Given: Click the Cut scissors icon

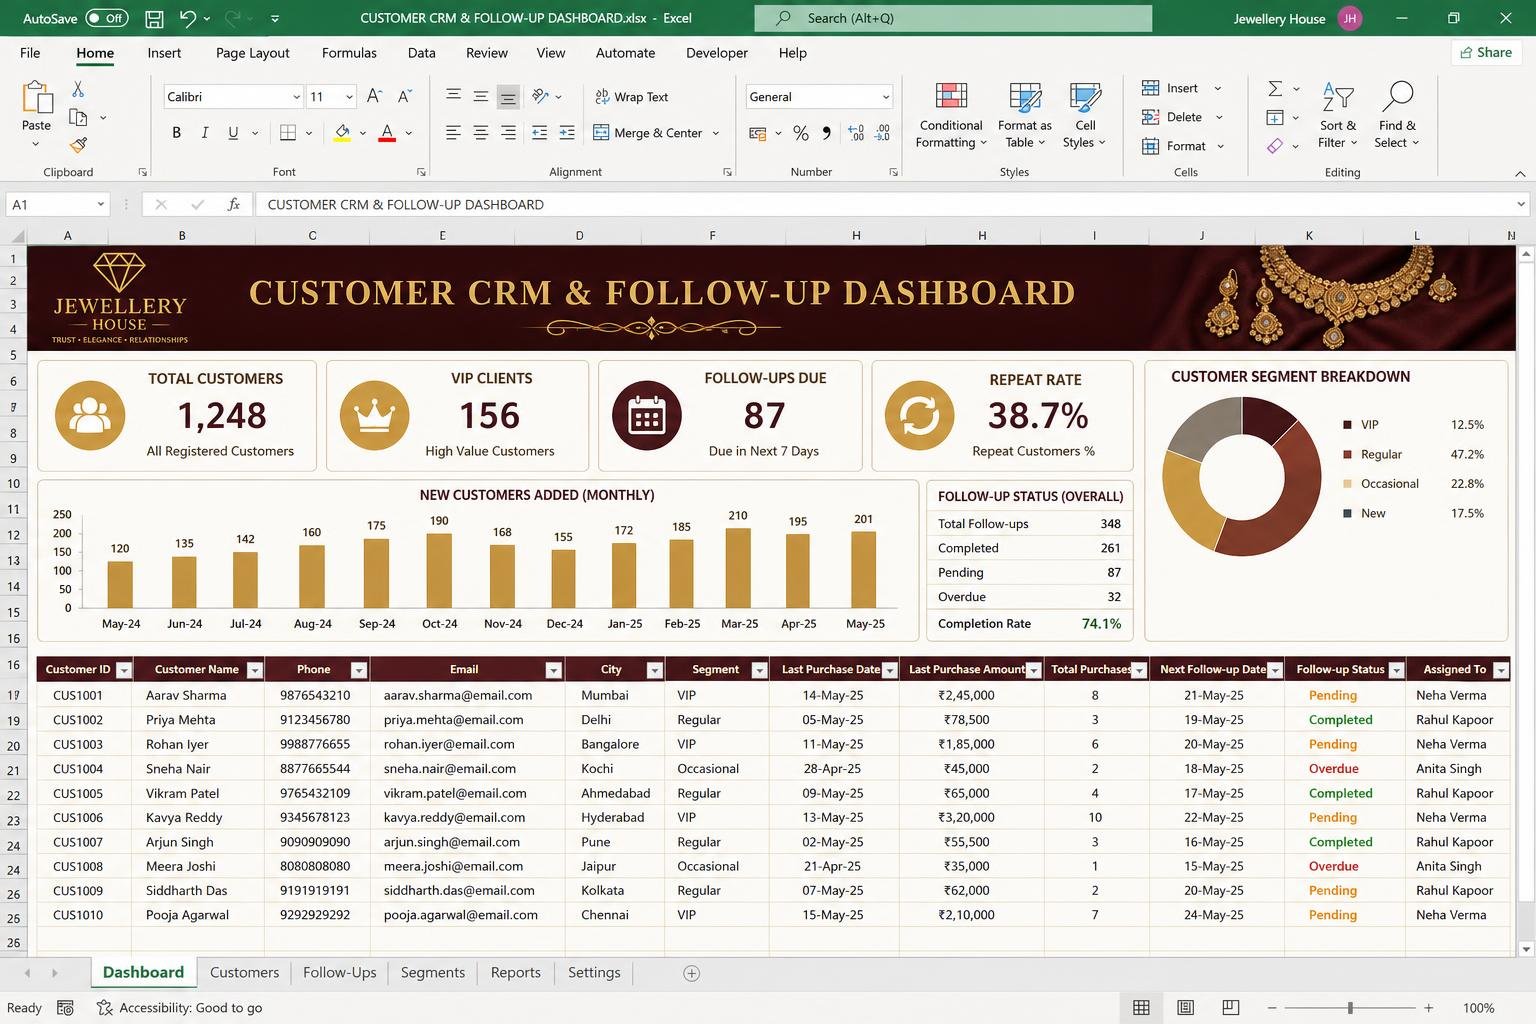Looking at the screenshot, I should click(78, 90).
